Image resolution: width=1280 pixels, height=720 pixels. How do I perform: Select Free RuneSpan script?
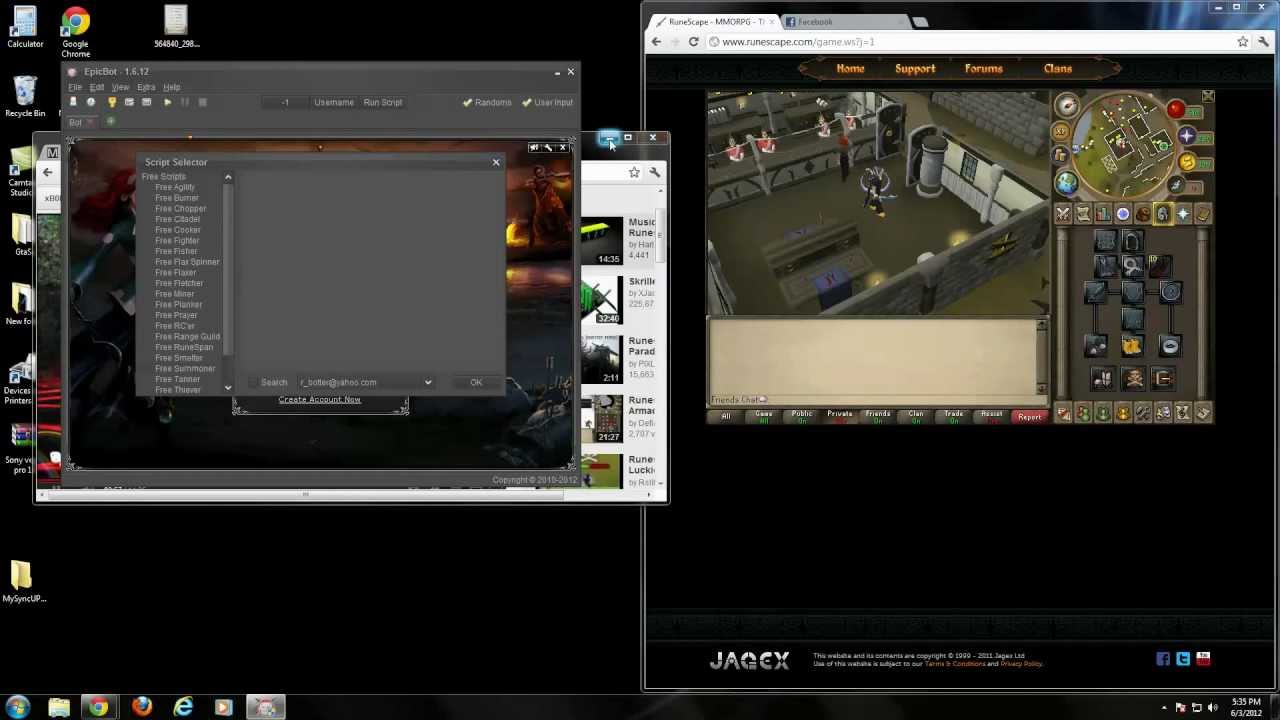184,347
